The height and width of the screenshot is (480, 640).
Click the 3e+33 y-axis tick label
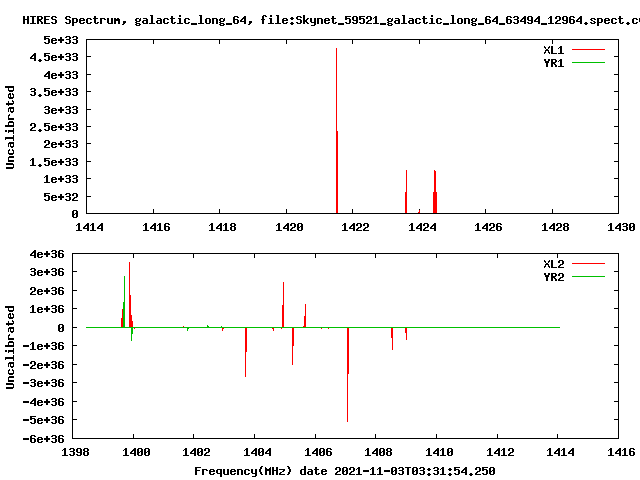tap(61, 110)
